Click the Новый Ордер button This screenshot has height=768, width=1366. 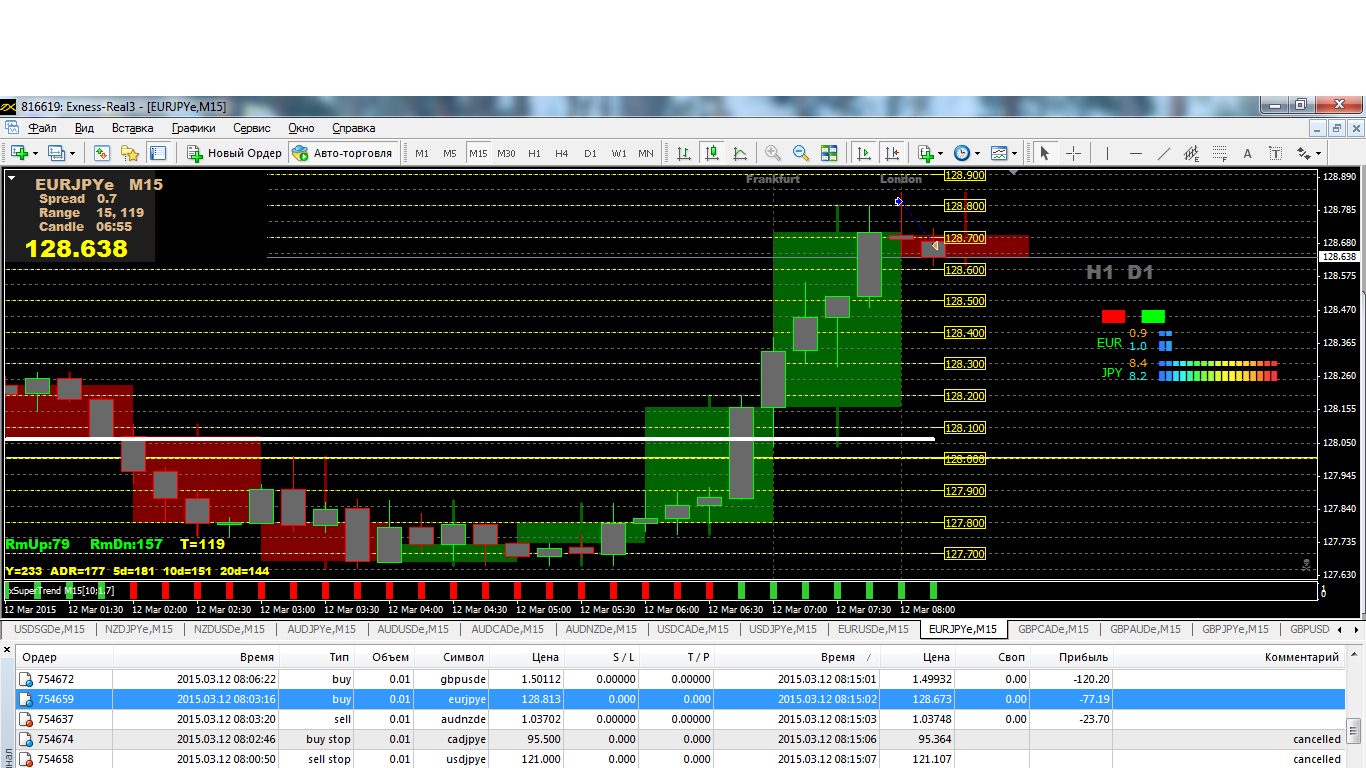pos(235,153)
